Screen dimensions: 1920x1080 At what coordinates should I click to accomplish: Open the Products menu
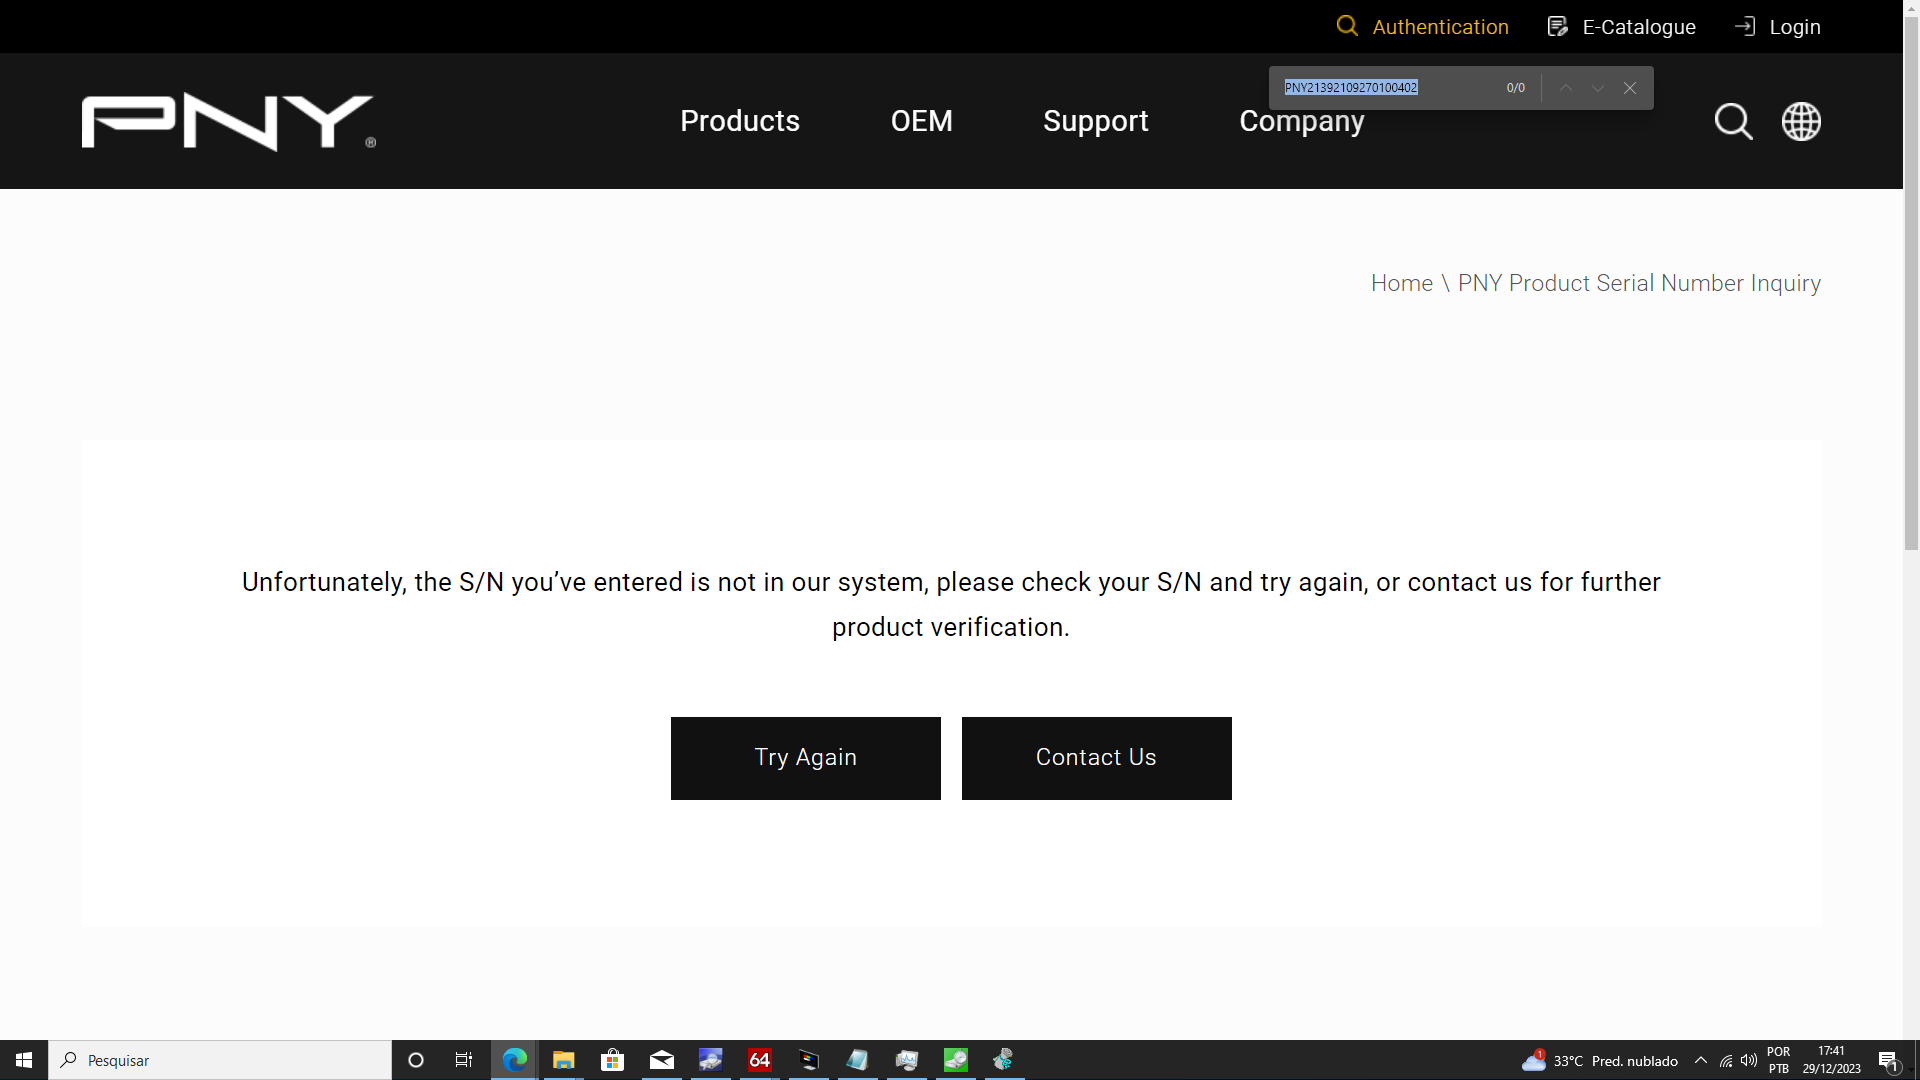(x=740, y=121)
